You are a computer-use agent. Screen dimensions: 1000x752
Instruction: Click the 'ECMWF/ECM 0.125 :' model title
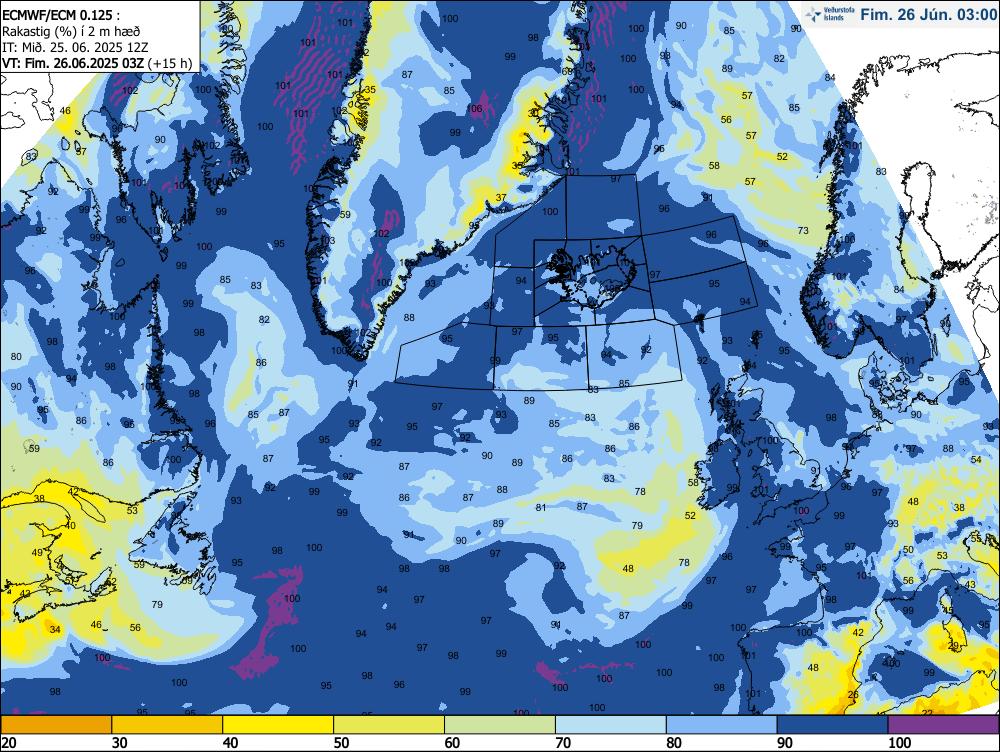click(x=60, y=15)
